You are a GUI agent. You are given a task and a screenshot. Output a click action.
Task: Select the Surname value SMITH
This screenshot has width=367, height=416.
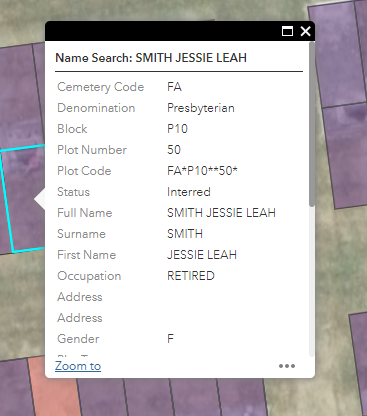(x=185, y=234)
